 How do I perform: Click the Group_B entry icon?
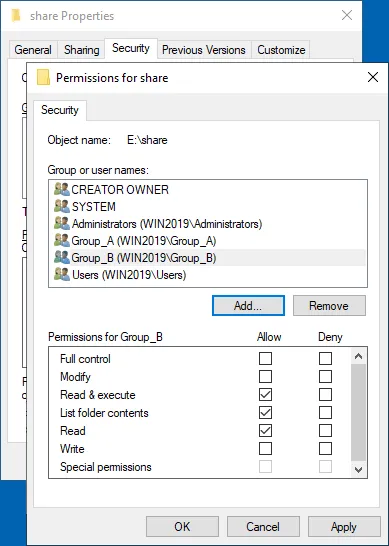(62, 258)
